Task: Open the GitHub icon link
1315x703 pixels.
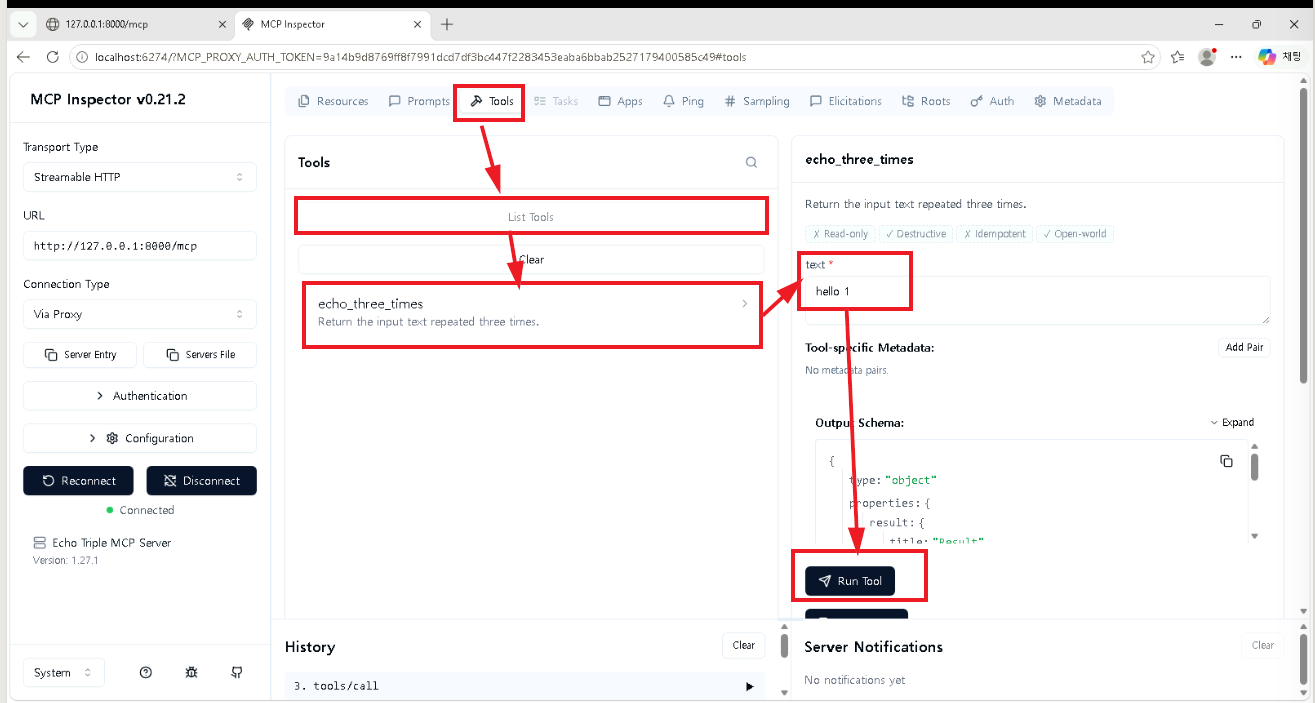Action: tap(237, 673)
